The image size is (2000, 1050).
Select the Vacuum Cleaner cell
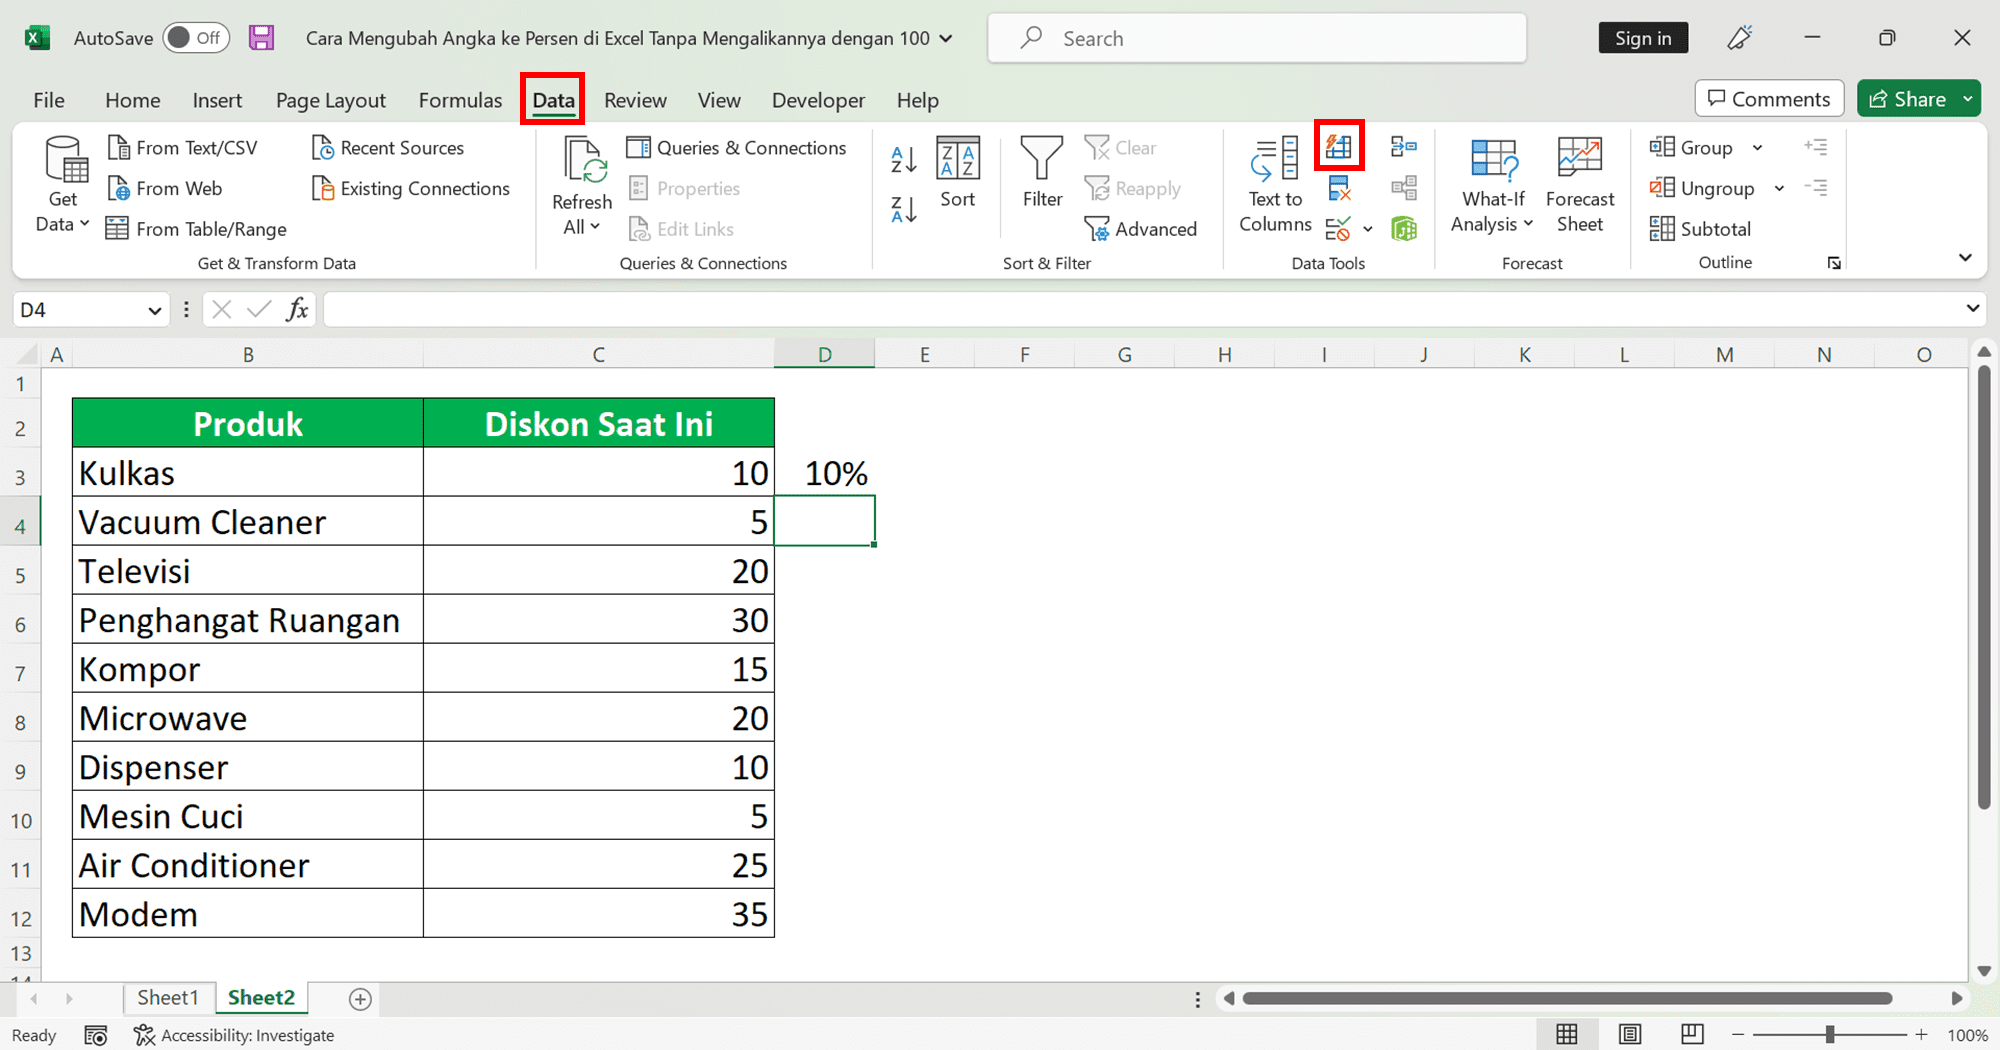[x=248, y=521]
